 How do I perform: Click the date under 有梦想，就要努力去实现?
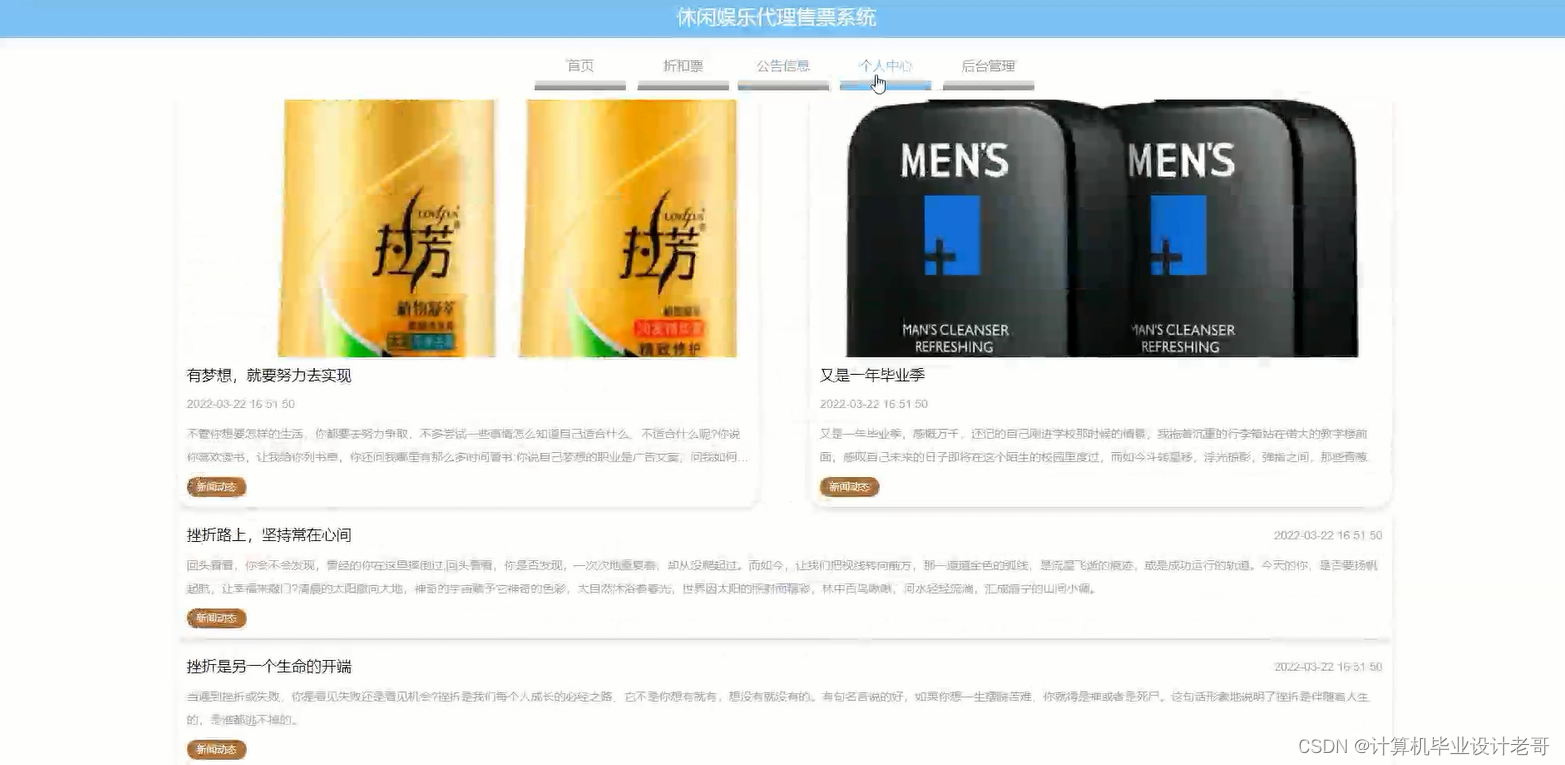coord(241,404)
